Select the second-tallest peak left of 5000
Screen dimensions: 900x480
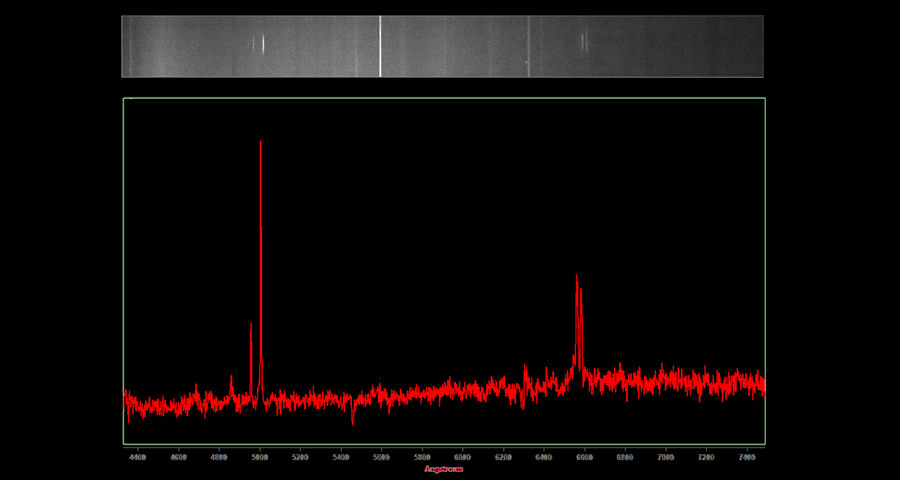coord(251,326)
